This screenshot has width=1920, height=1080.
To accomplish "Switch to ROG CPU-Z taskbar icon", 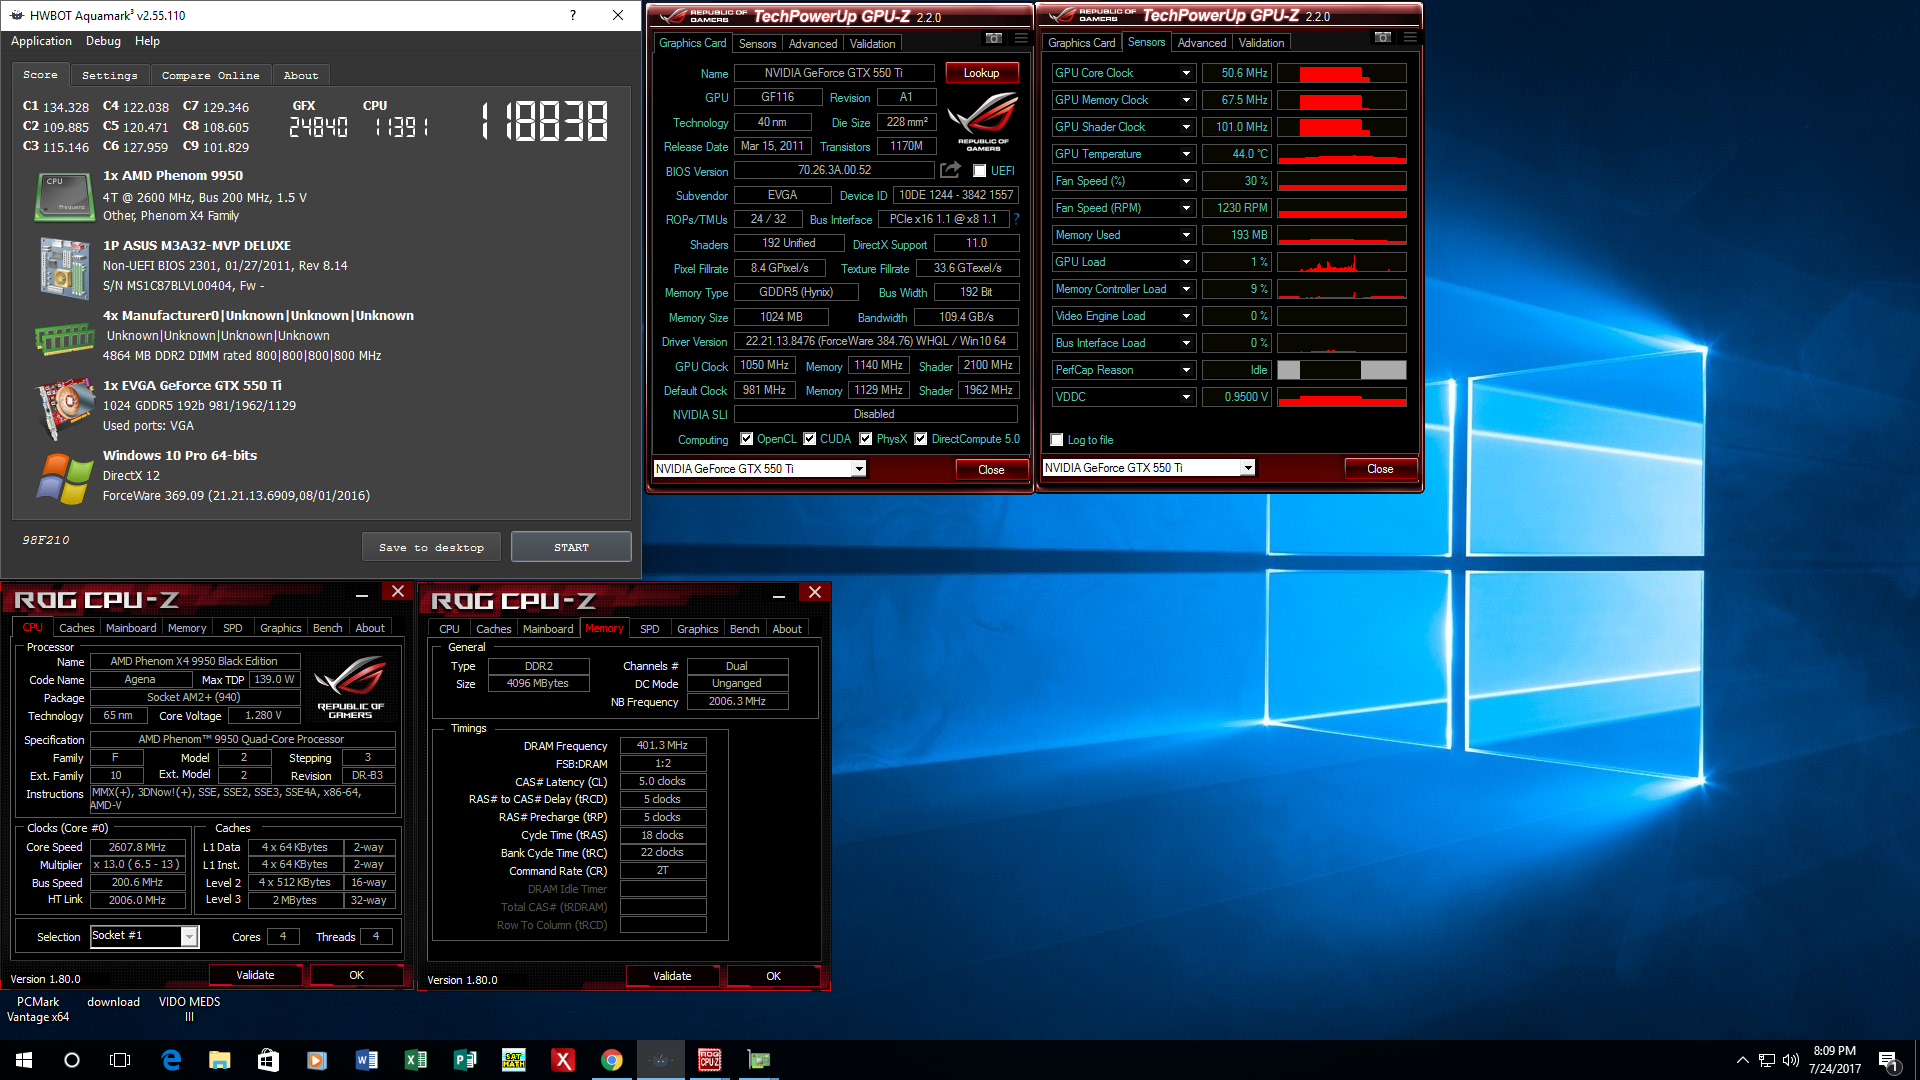I will pos(710,1060).
